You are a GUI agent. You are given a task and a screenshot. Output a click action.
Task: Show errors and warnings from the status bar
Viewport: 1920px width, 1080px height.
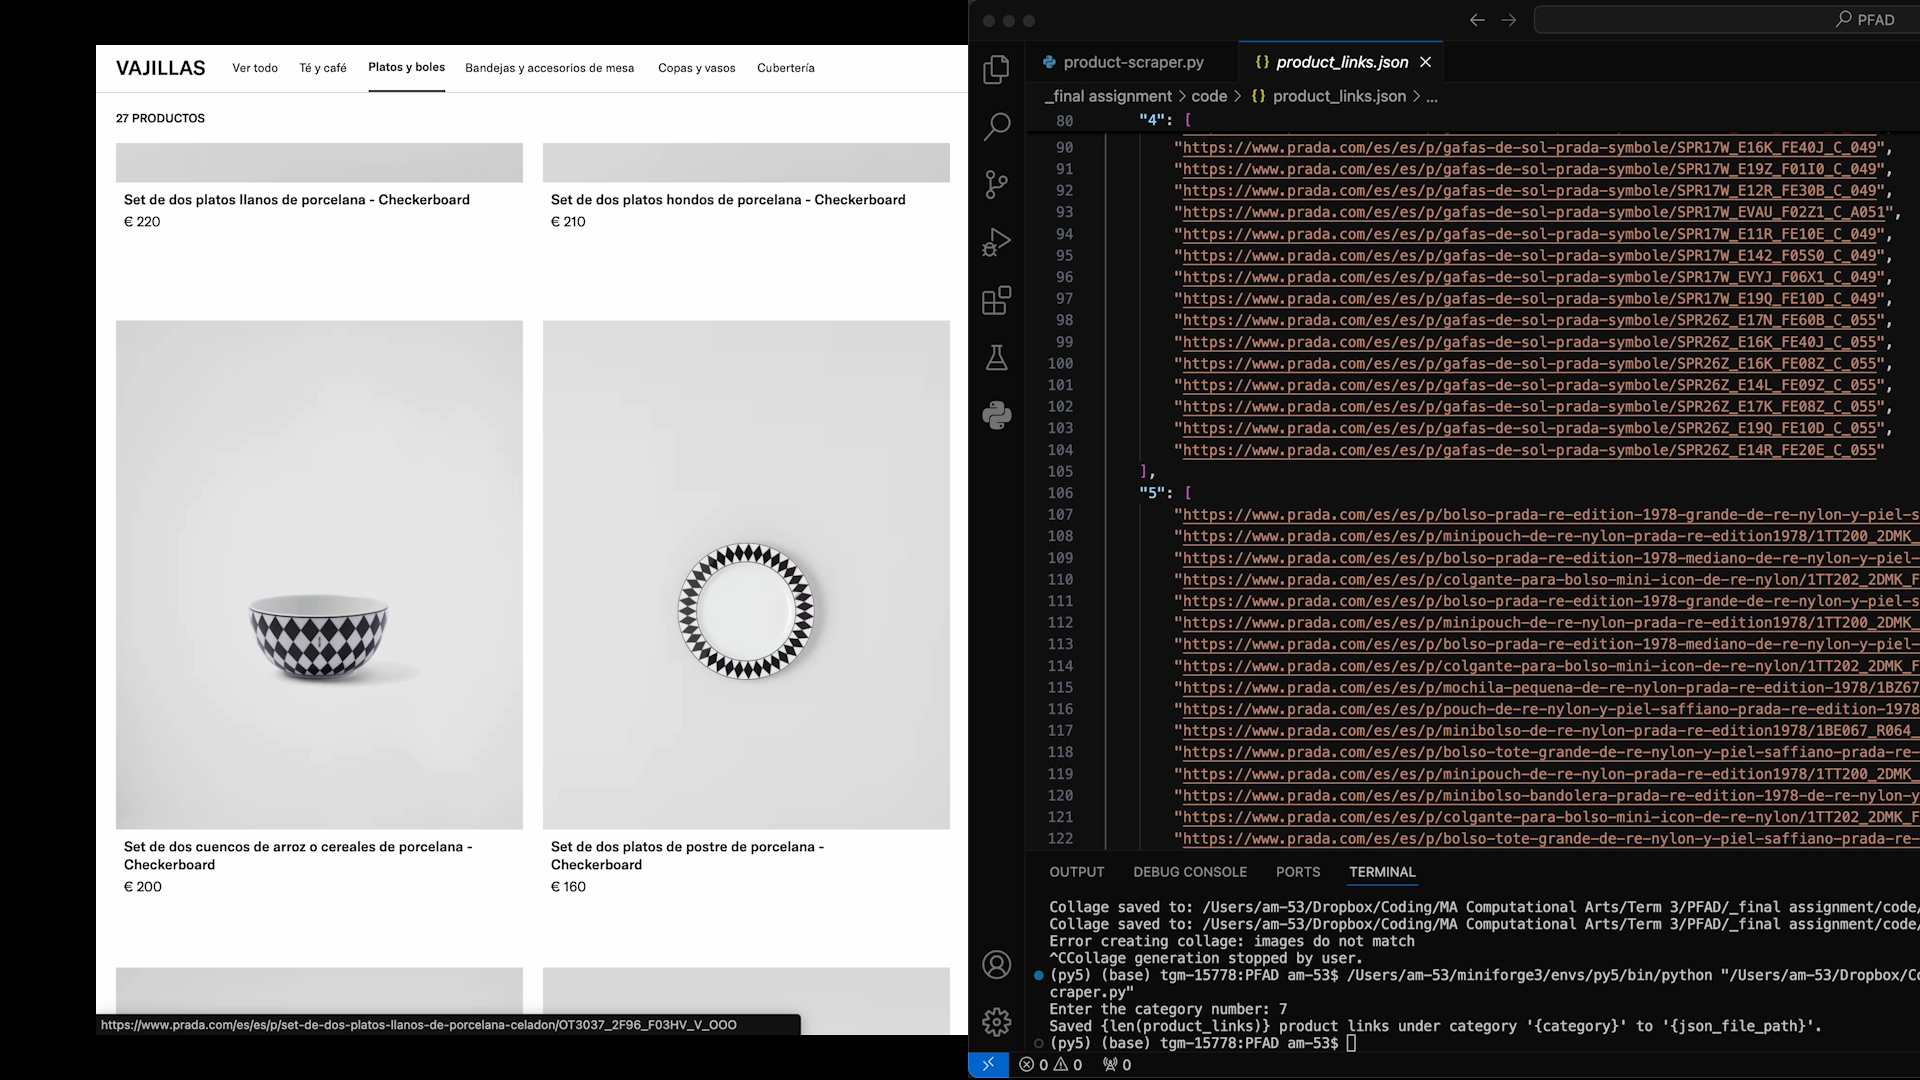coord(1050,1065)
